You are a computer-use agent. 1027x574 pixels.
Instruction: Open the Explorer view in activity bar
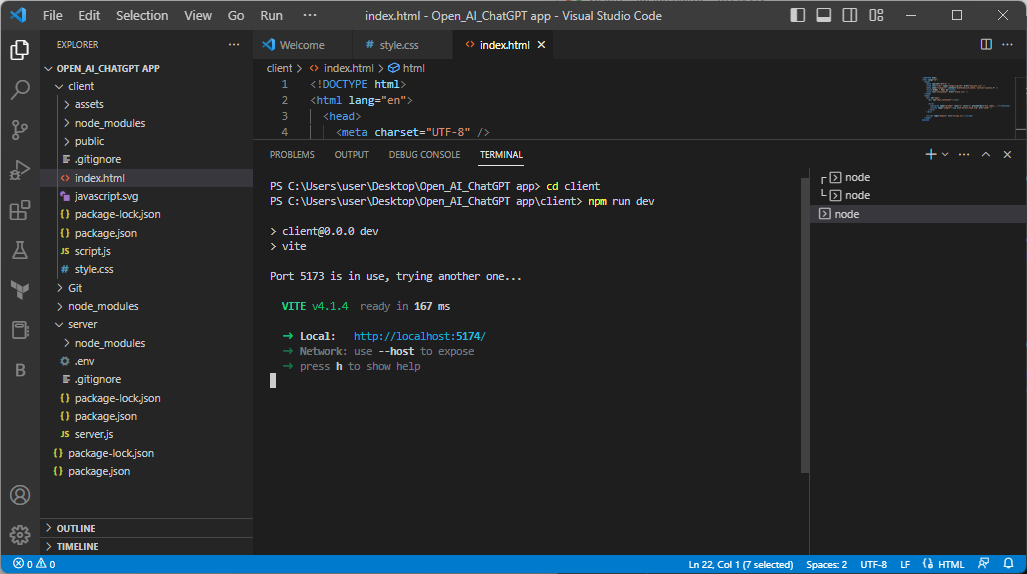point(20,50)
